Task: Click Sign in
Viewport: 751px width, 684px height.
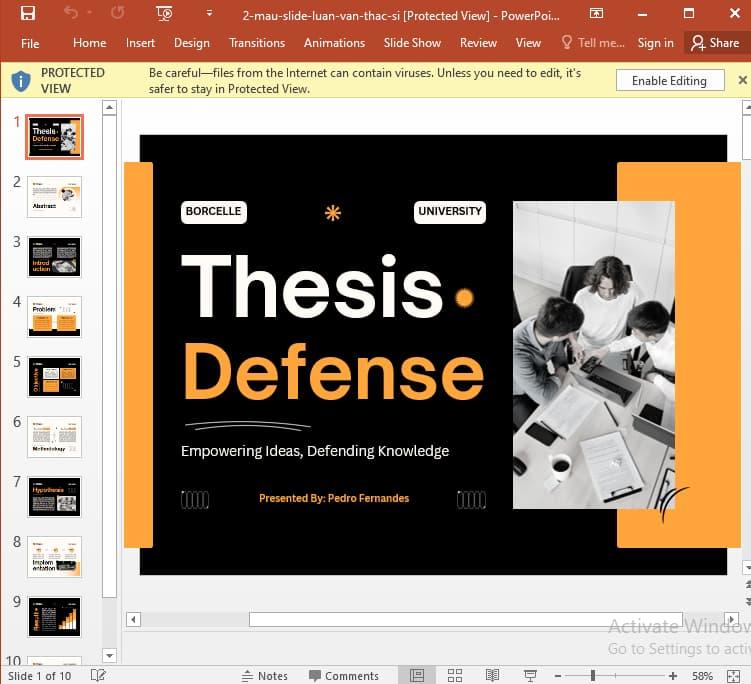Action: [655, 43]
